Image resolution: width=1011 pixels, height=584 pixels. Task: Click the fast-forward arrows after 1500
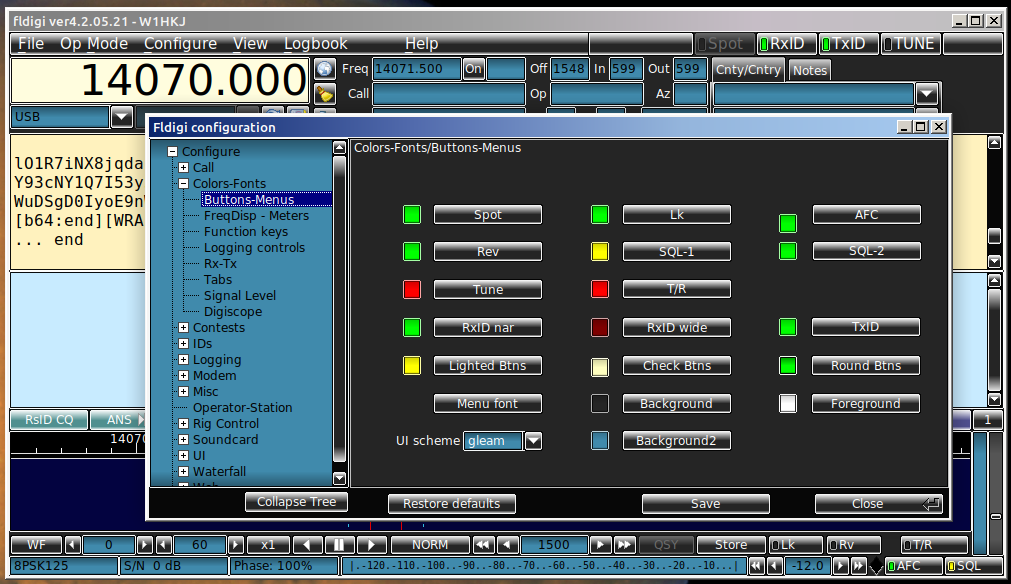[624, 545]
